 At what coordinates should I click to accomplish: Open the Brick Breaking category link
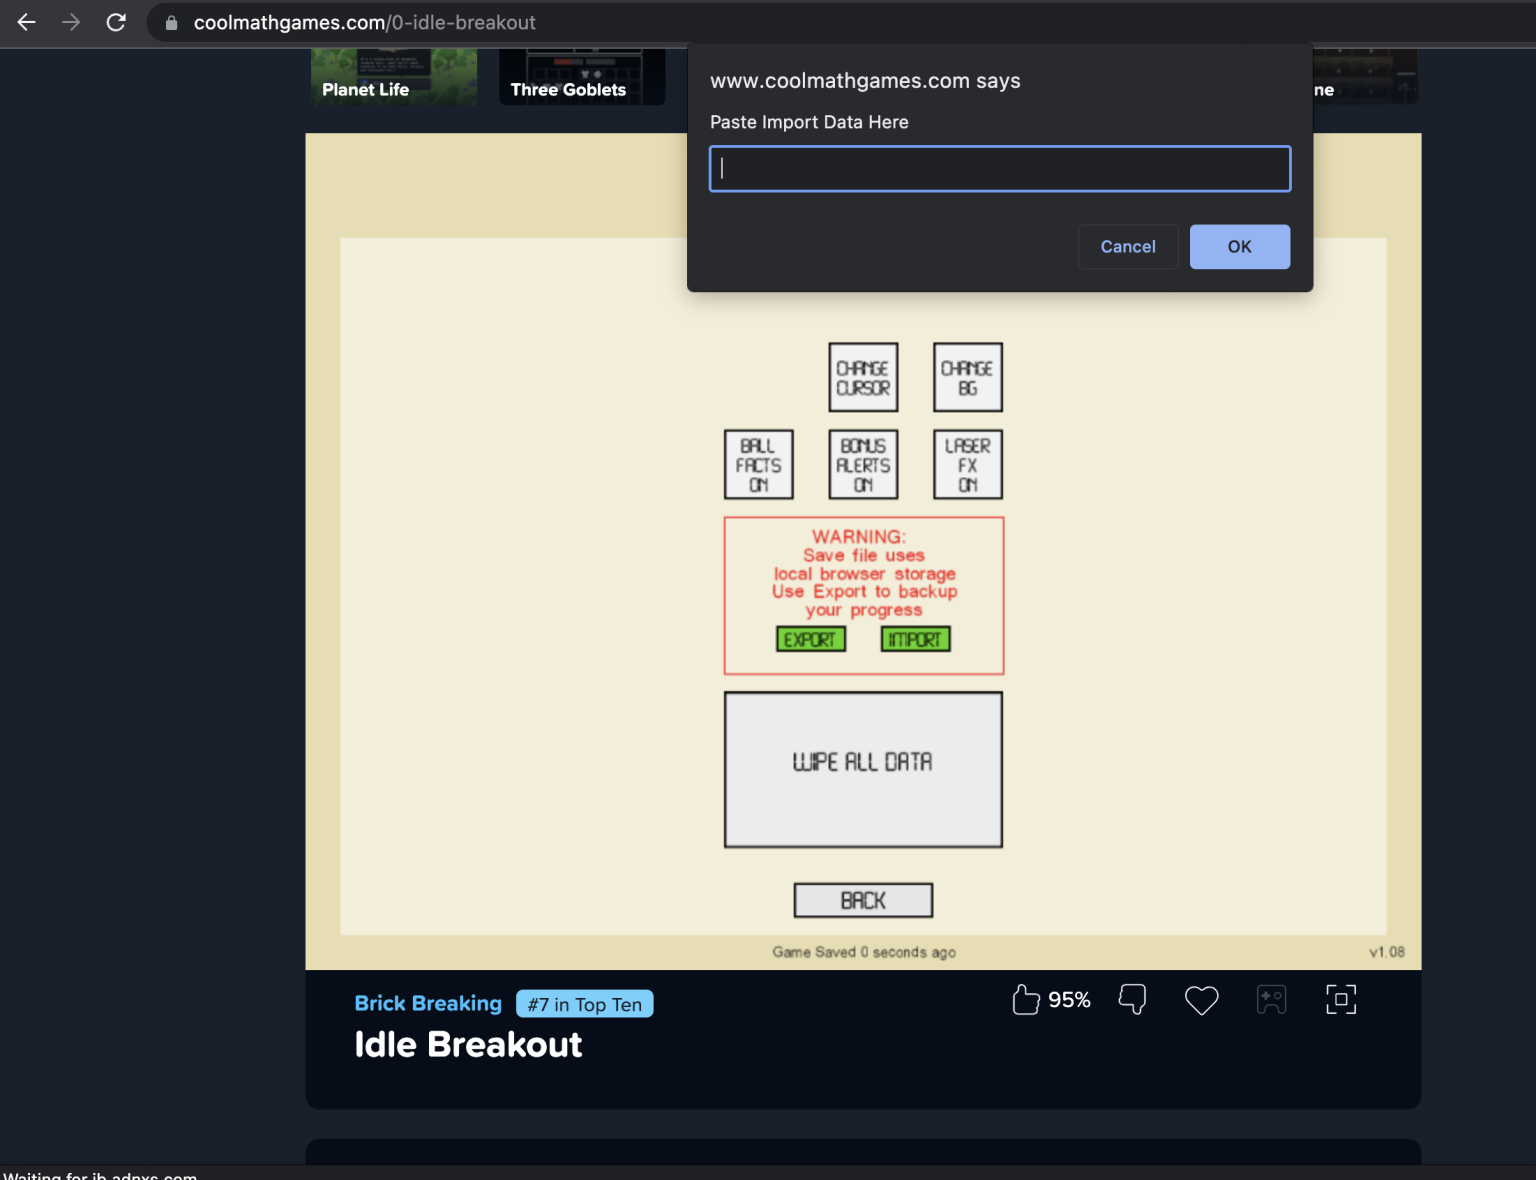coord(428,1003)
